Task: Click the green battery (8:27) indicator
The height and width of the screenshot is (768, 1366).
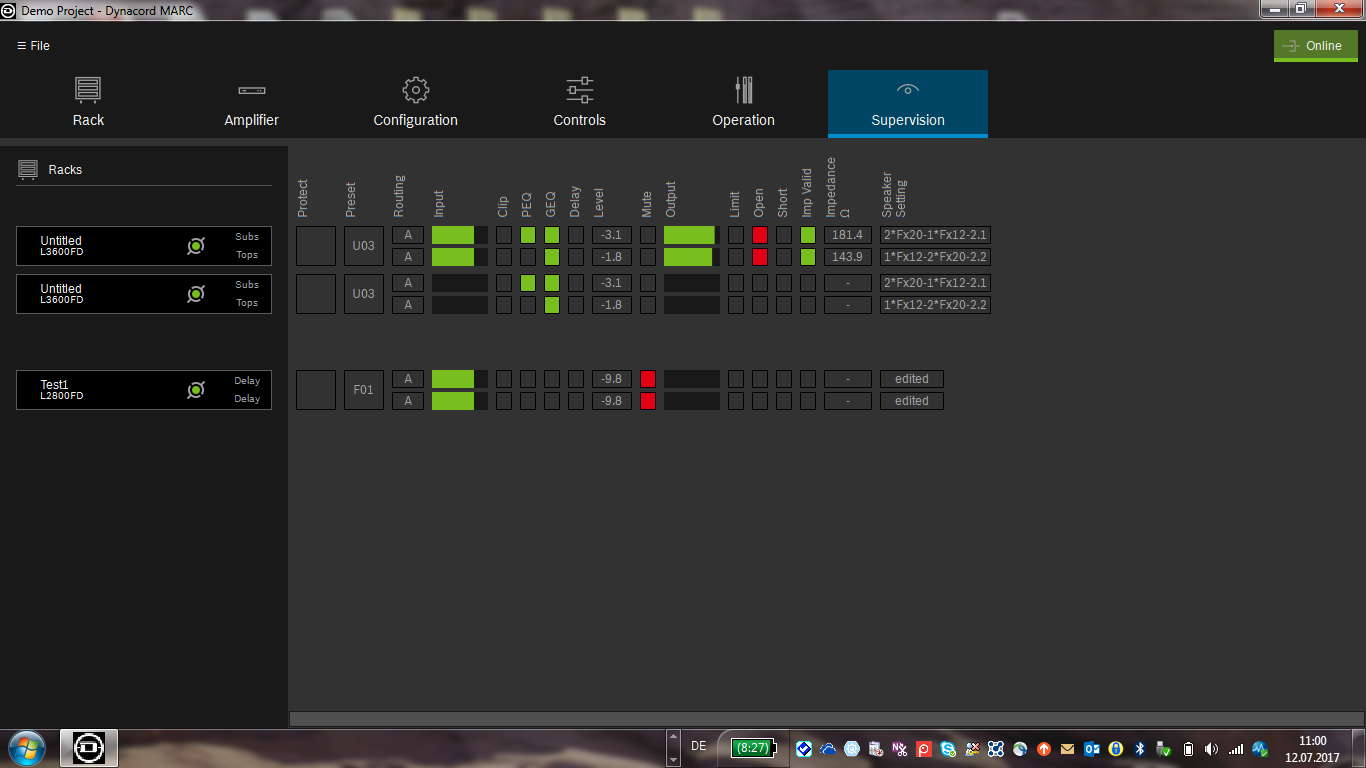Action: coord(752,747)
